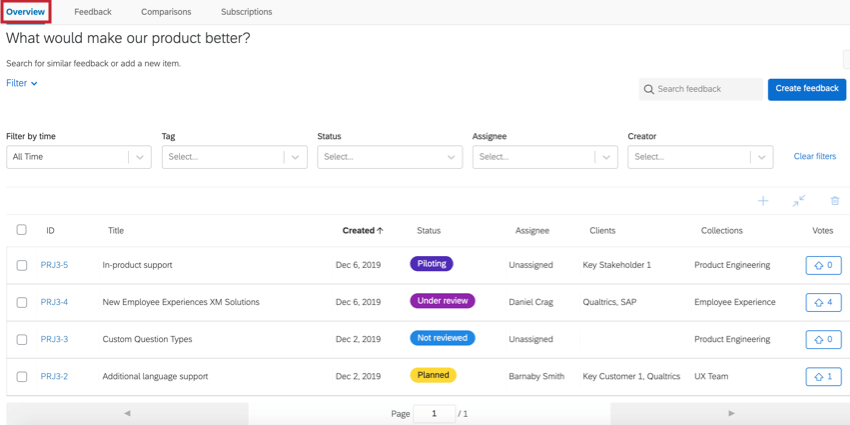Click 'New Employee Experiences XM Solutions' title

181,302
